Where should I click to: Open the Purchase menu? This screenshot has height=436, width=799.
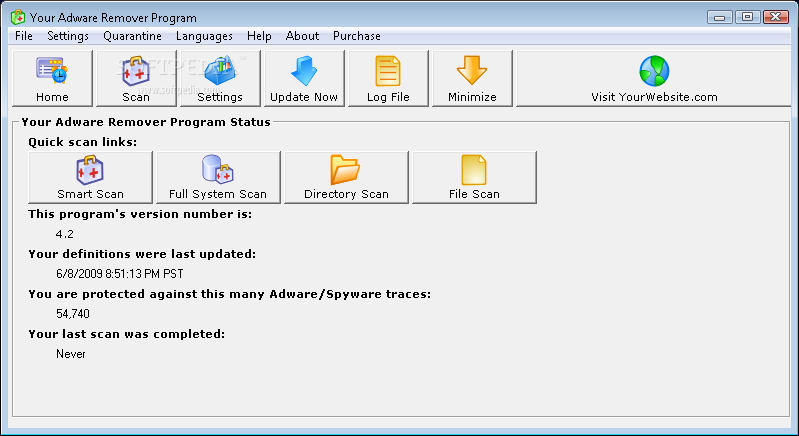coord(357,36)
